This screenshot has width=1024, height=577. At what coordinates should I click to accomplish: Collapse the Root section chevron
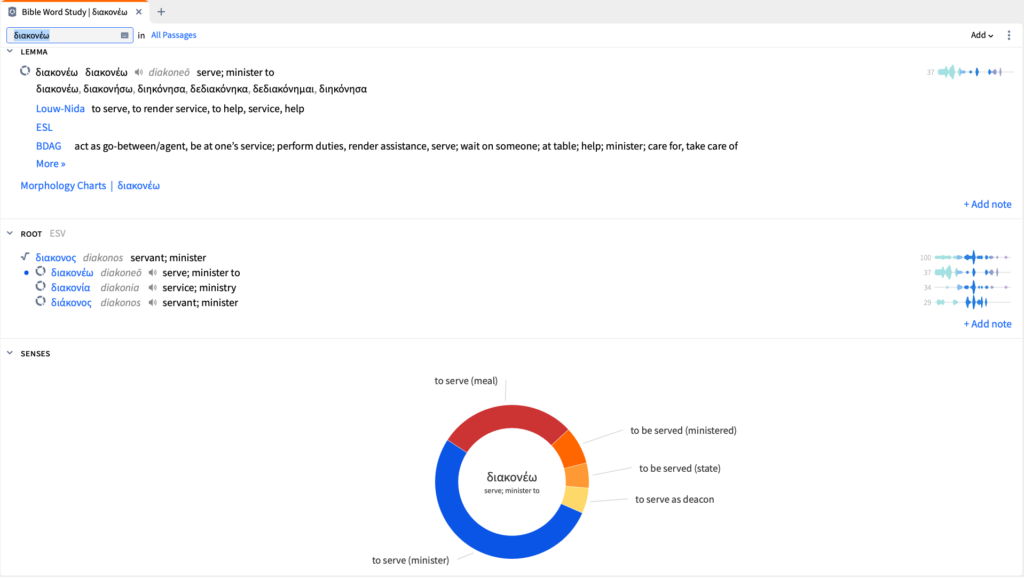10,233
